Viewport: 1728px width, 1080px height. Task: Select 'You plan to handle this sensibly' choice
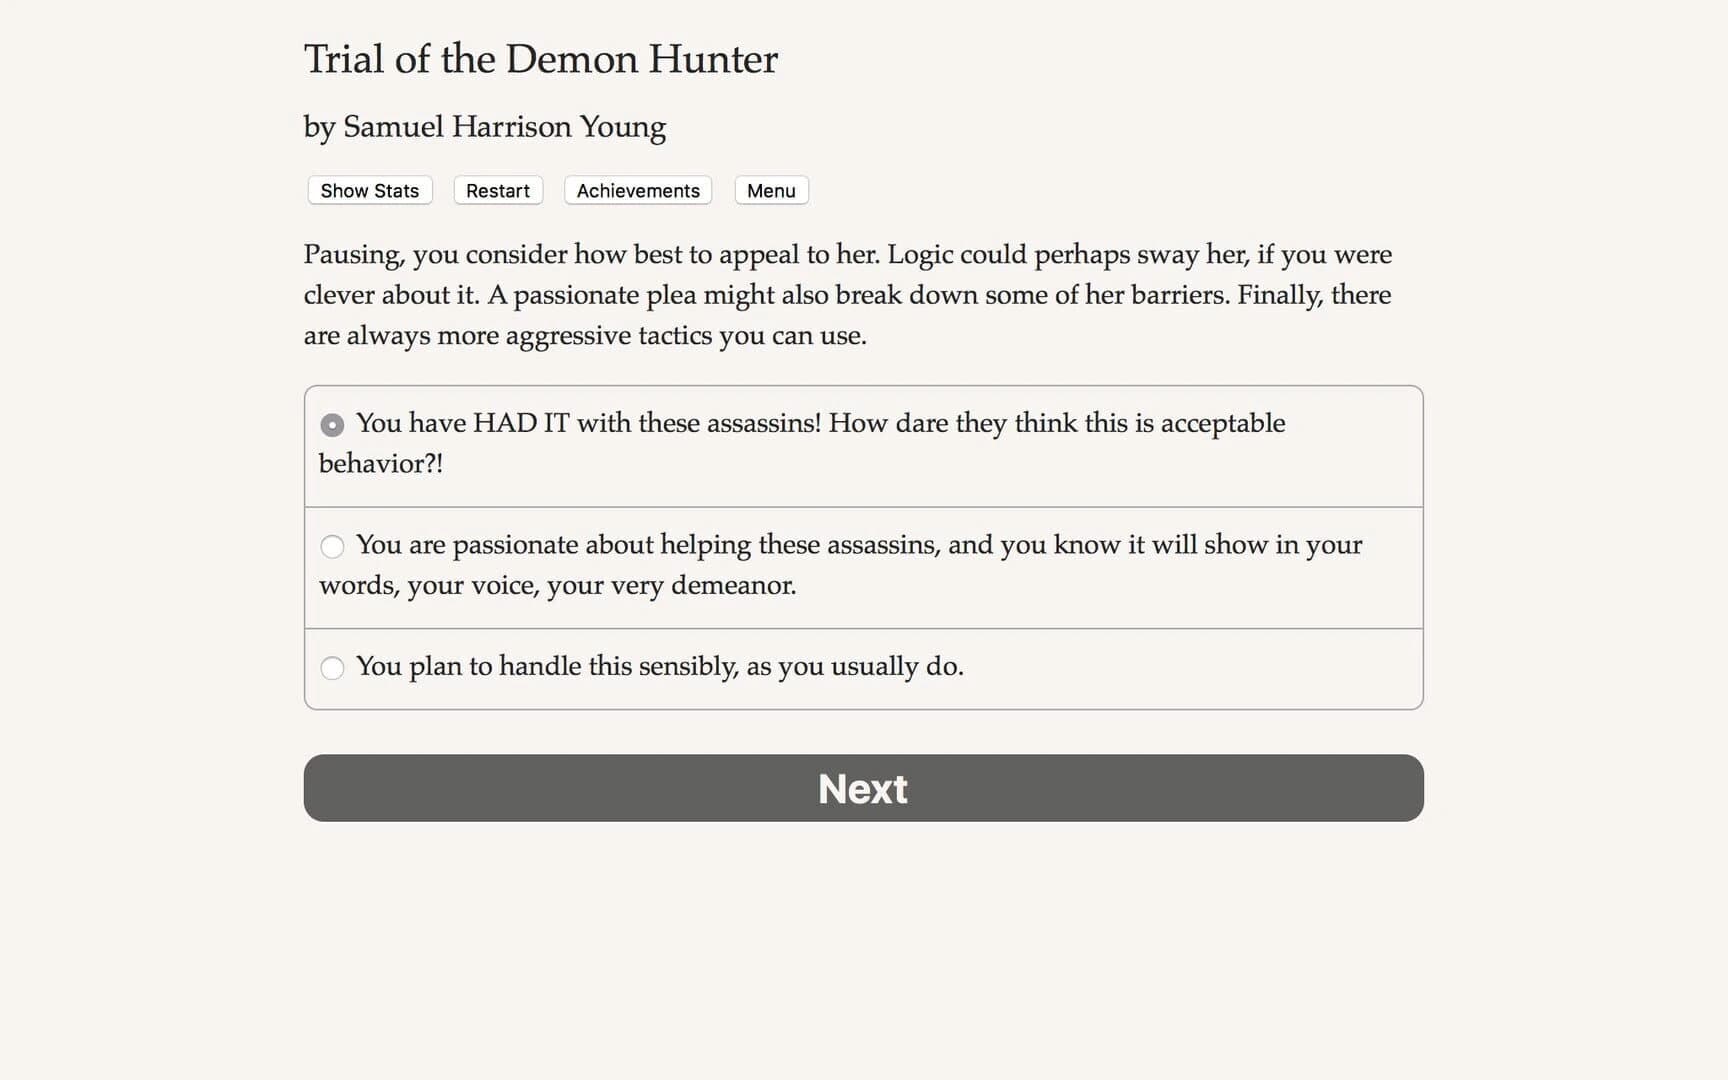[661, 666]
